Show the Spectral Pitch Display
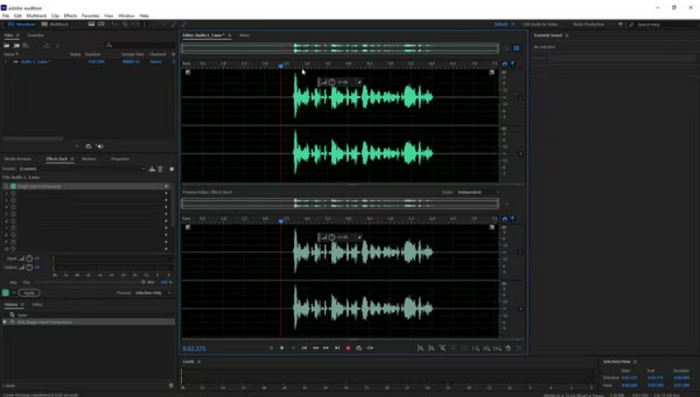 pyautogui.click(x=101, y=24)
